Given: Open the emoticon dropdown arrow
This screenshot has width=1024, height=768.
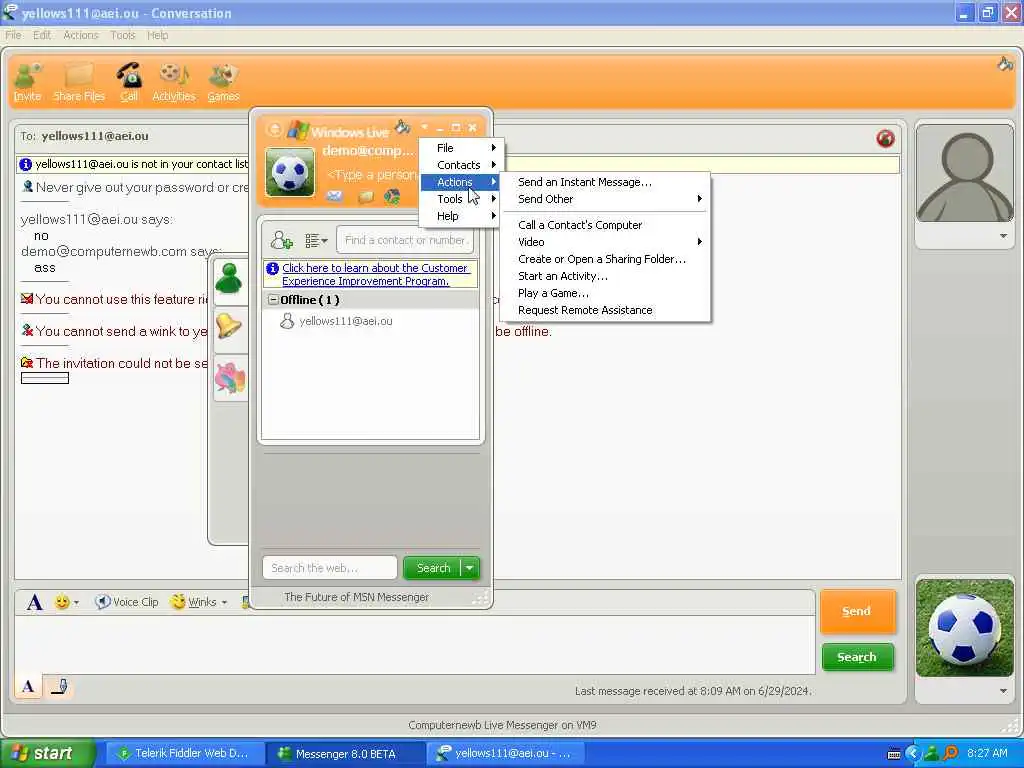Looking at the screenshot, I should [76, 602].
